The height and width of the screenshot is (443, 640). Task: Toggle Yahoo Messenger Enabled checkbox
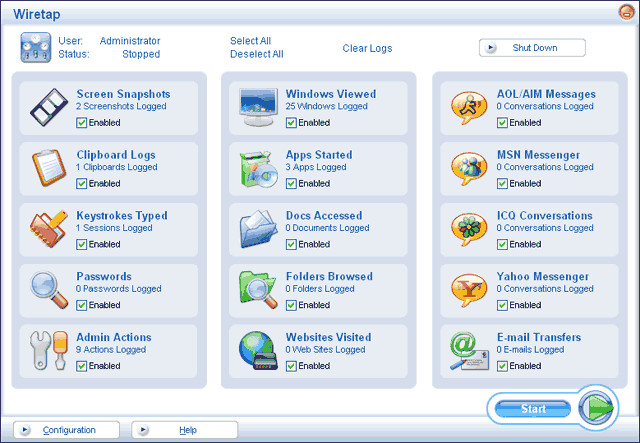(x=502, y=305)
